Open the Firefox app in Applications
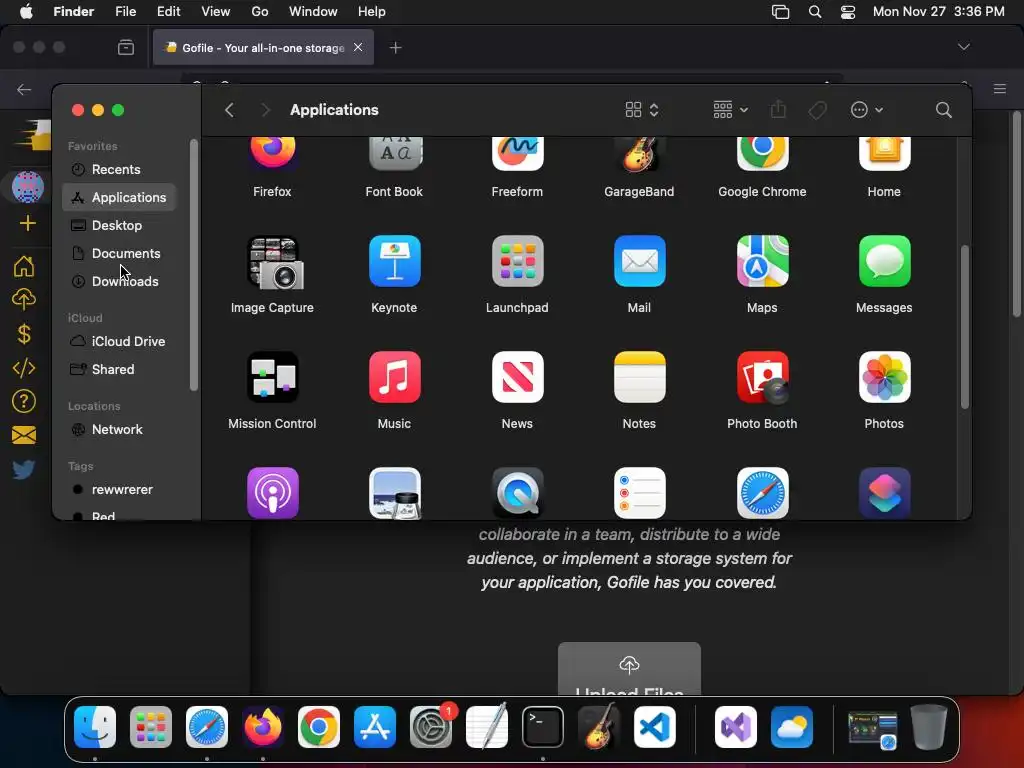This screenshot has width=1024, height=768. click(272, 154)
